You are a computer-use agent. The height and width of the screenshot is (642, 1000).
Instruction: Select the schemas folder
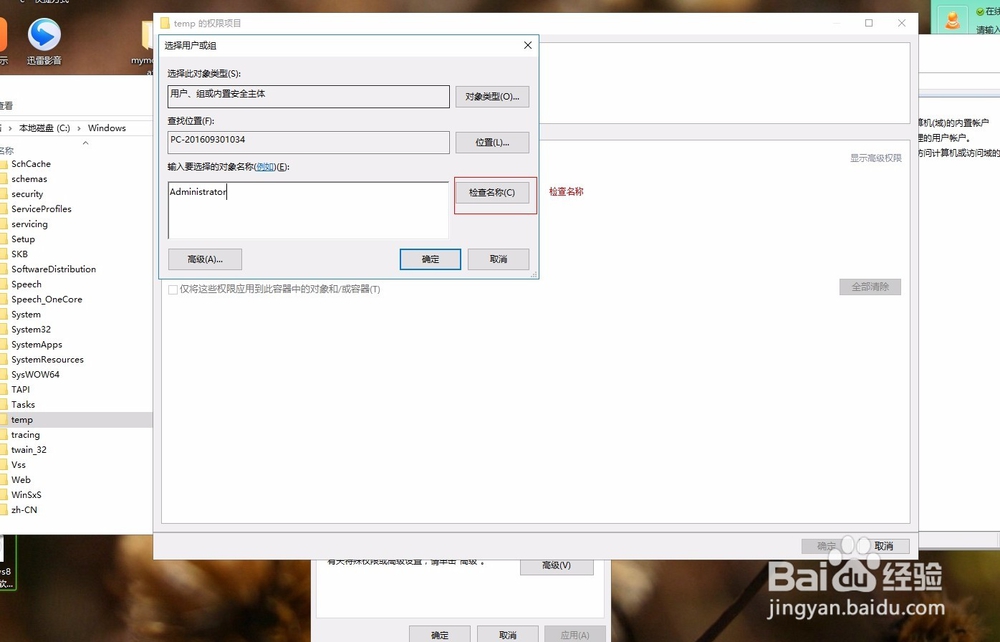point(29,179)
